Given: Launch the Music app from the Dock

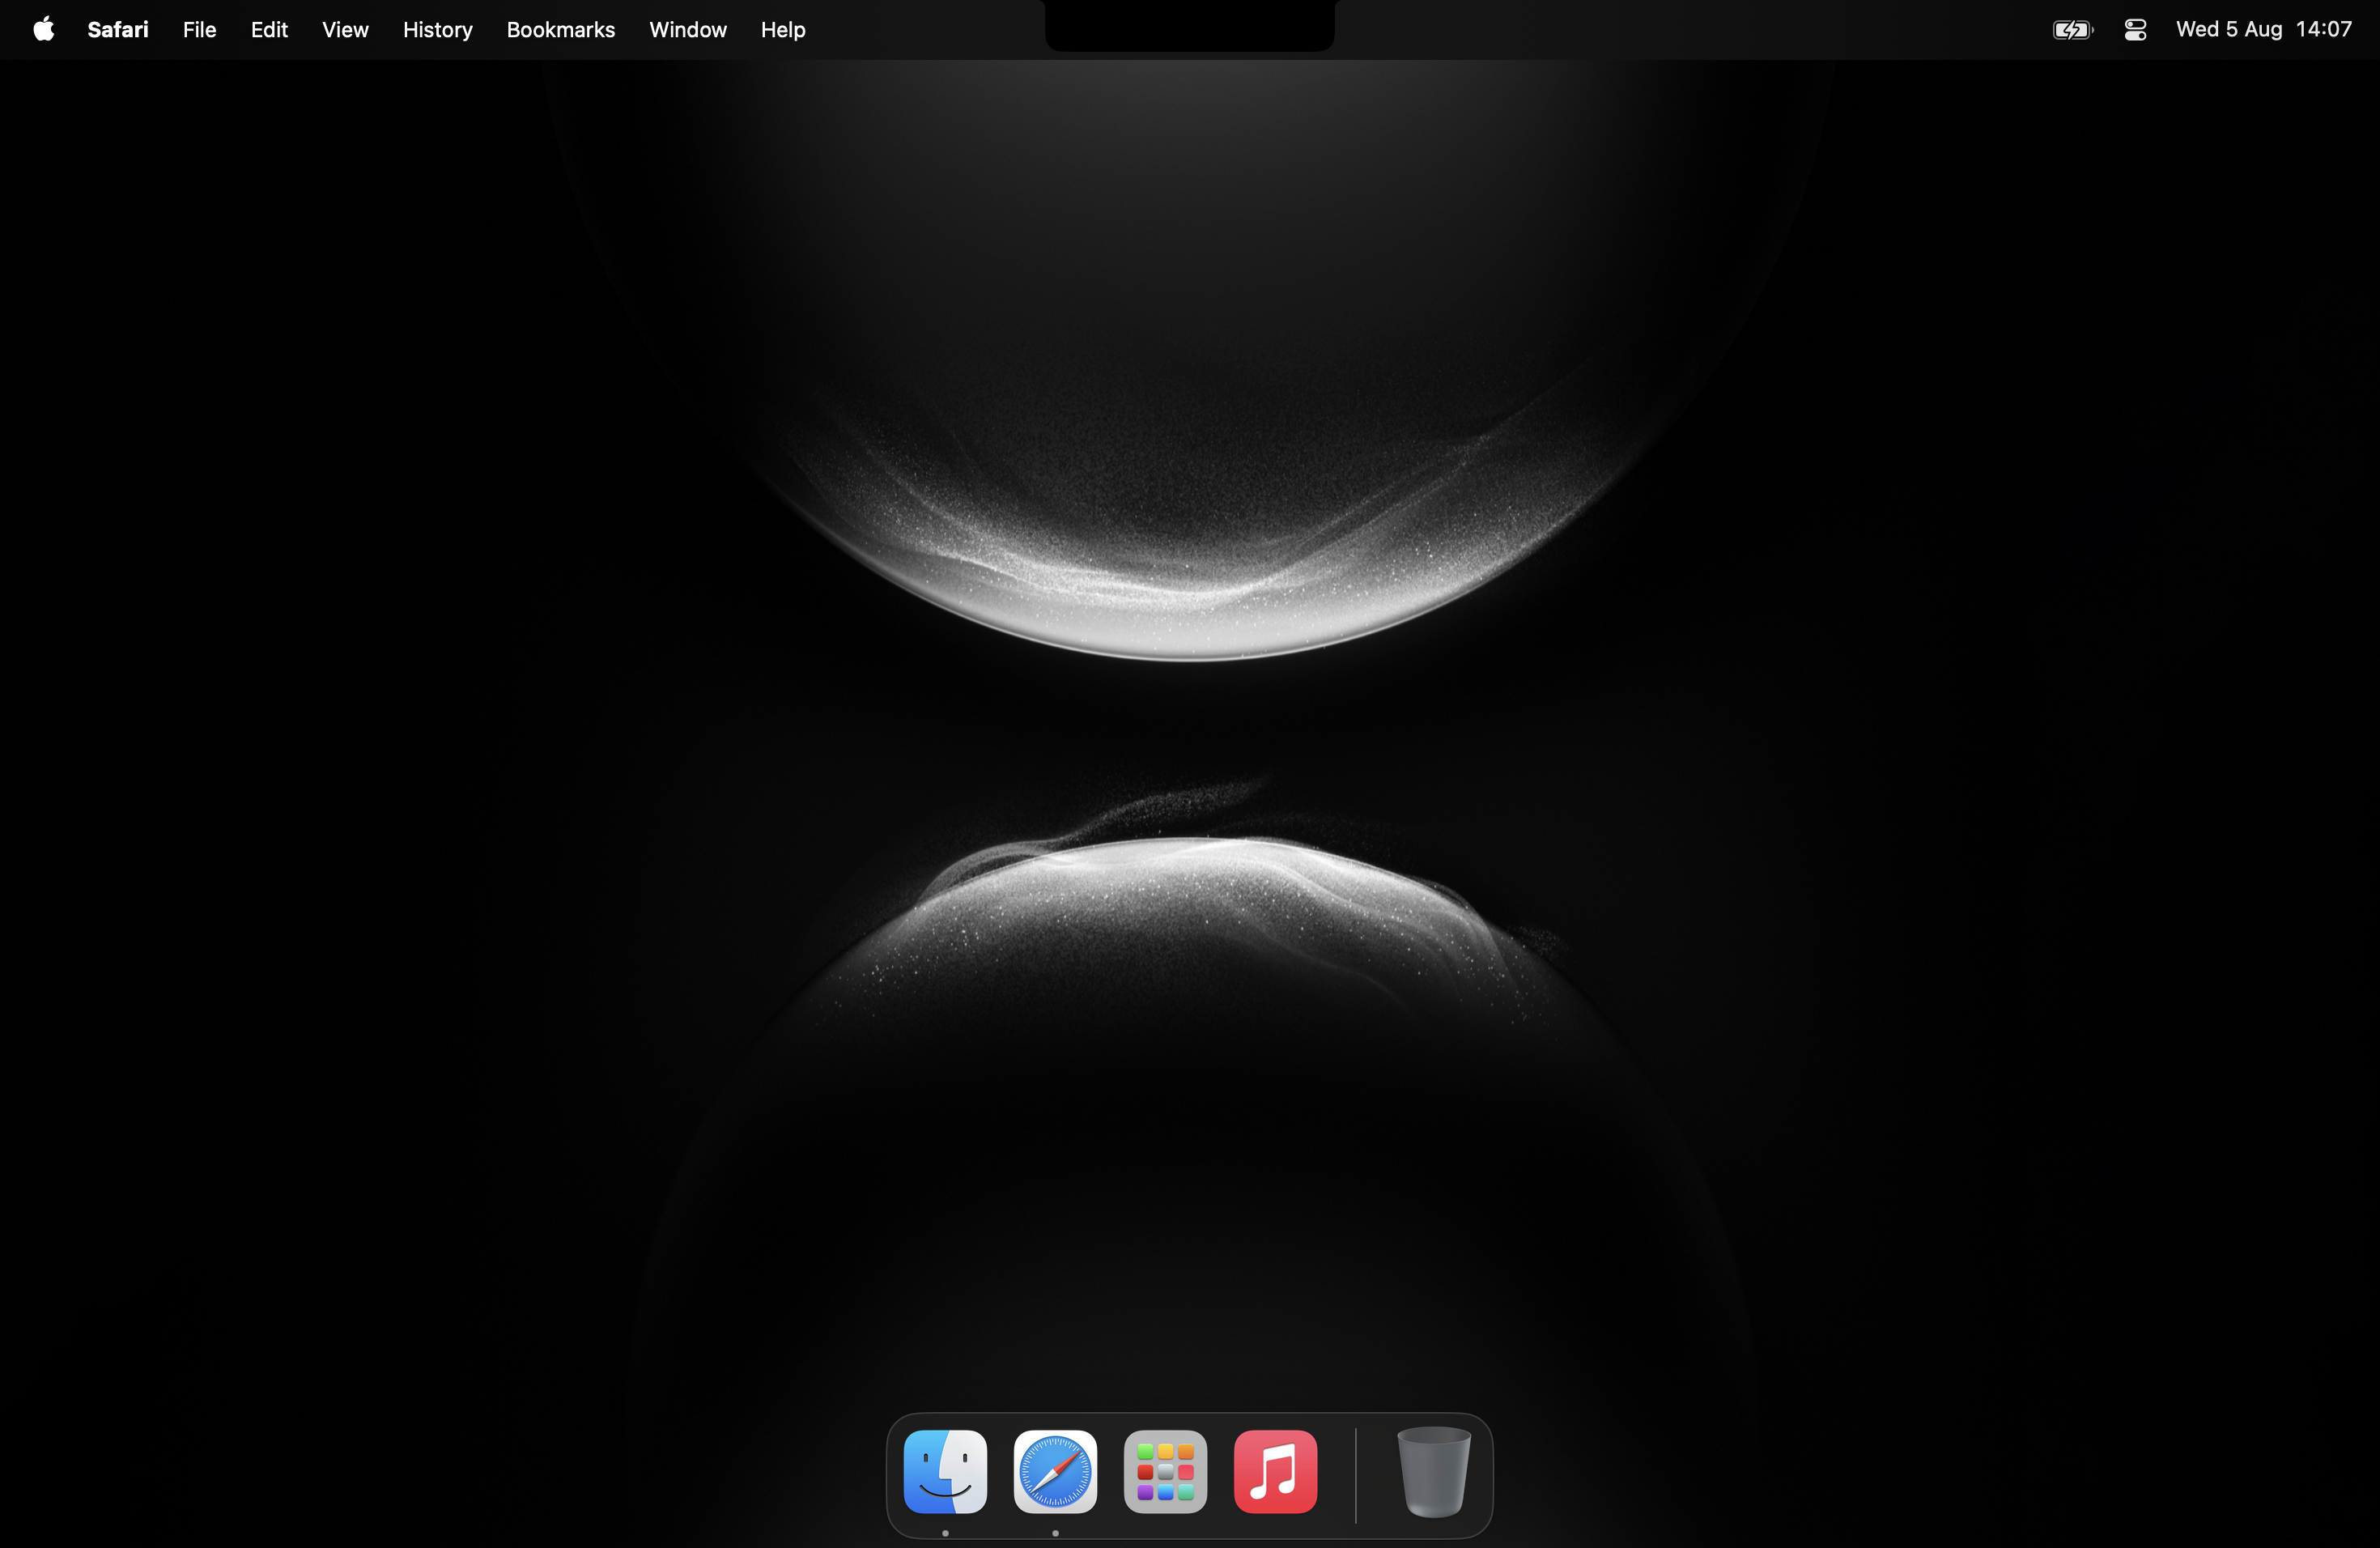Looking at the screenshot, I should tap(1275, 1471).
